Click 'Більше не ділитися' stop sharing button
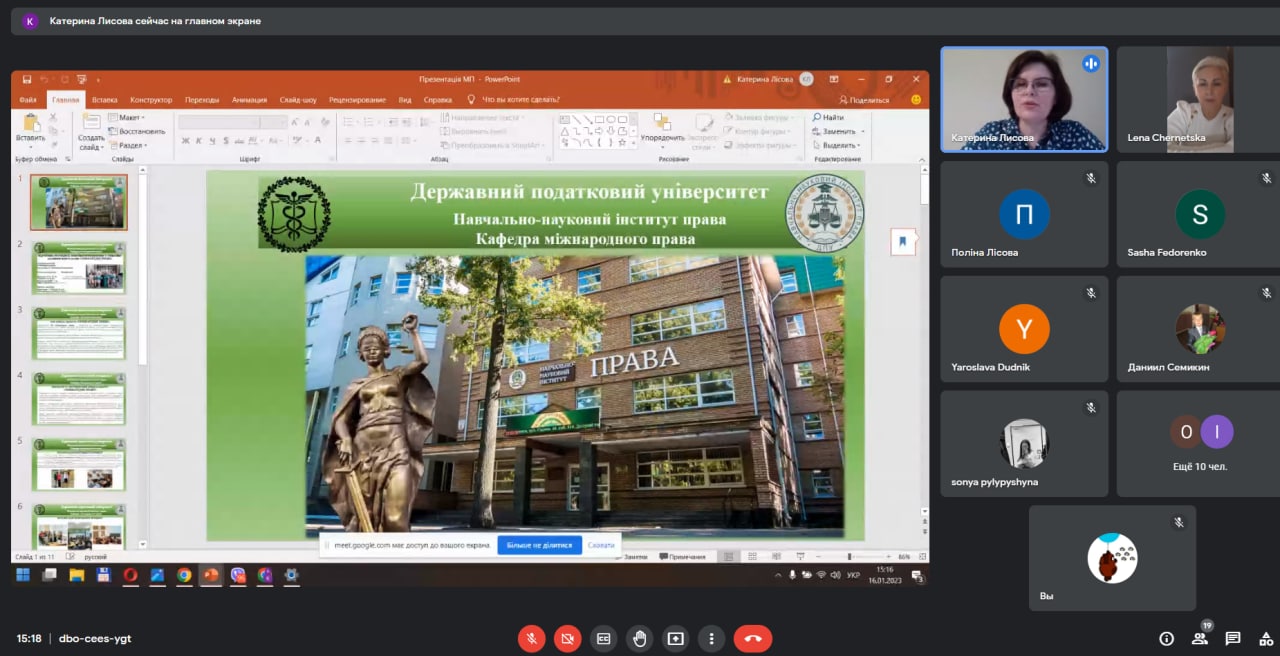1280x656 pixels. click(539, 545)
